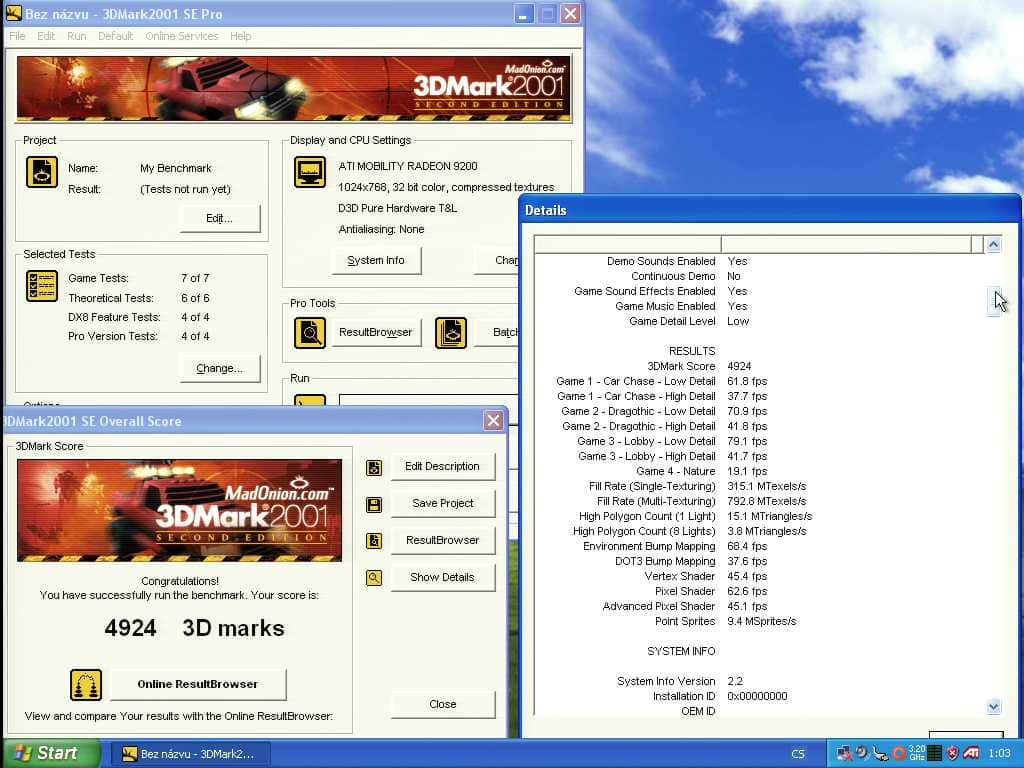Dismiss the Overall Score dialog with X
The height and width of the screenshot is (768, 1024).
[494, 421]
